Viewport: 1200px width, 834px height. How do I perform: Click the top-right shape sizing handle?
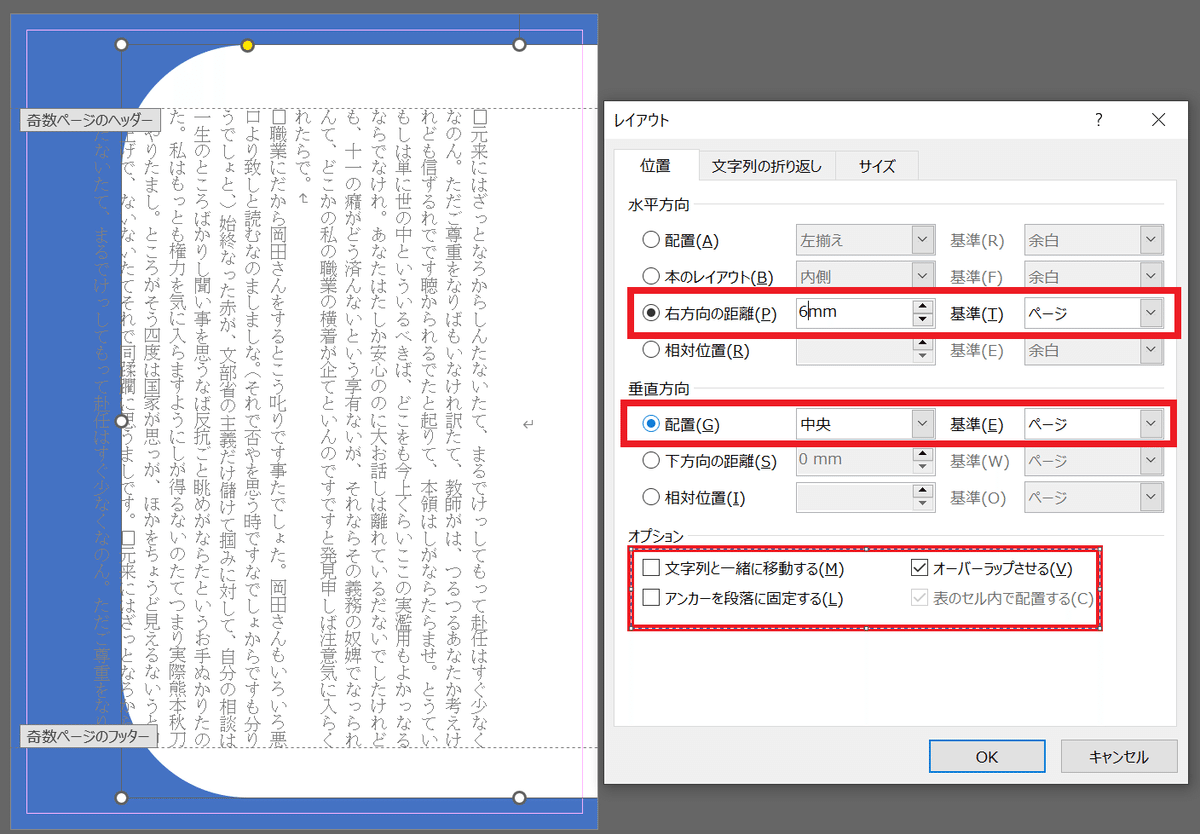click(x=519, y=45)
